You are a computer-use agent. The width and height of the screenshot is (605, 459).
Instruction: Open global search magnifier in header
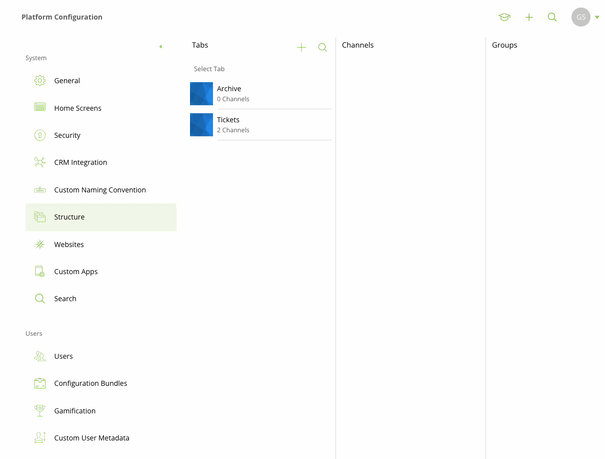pos(552,17)
